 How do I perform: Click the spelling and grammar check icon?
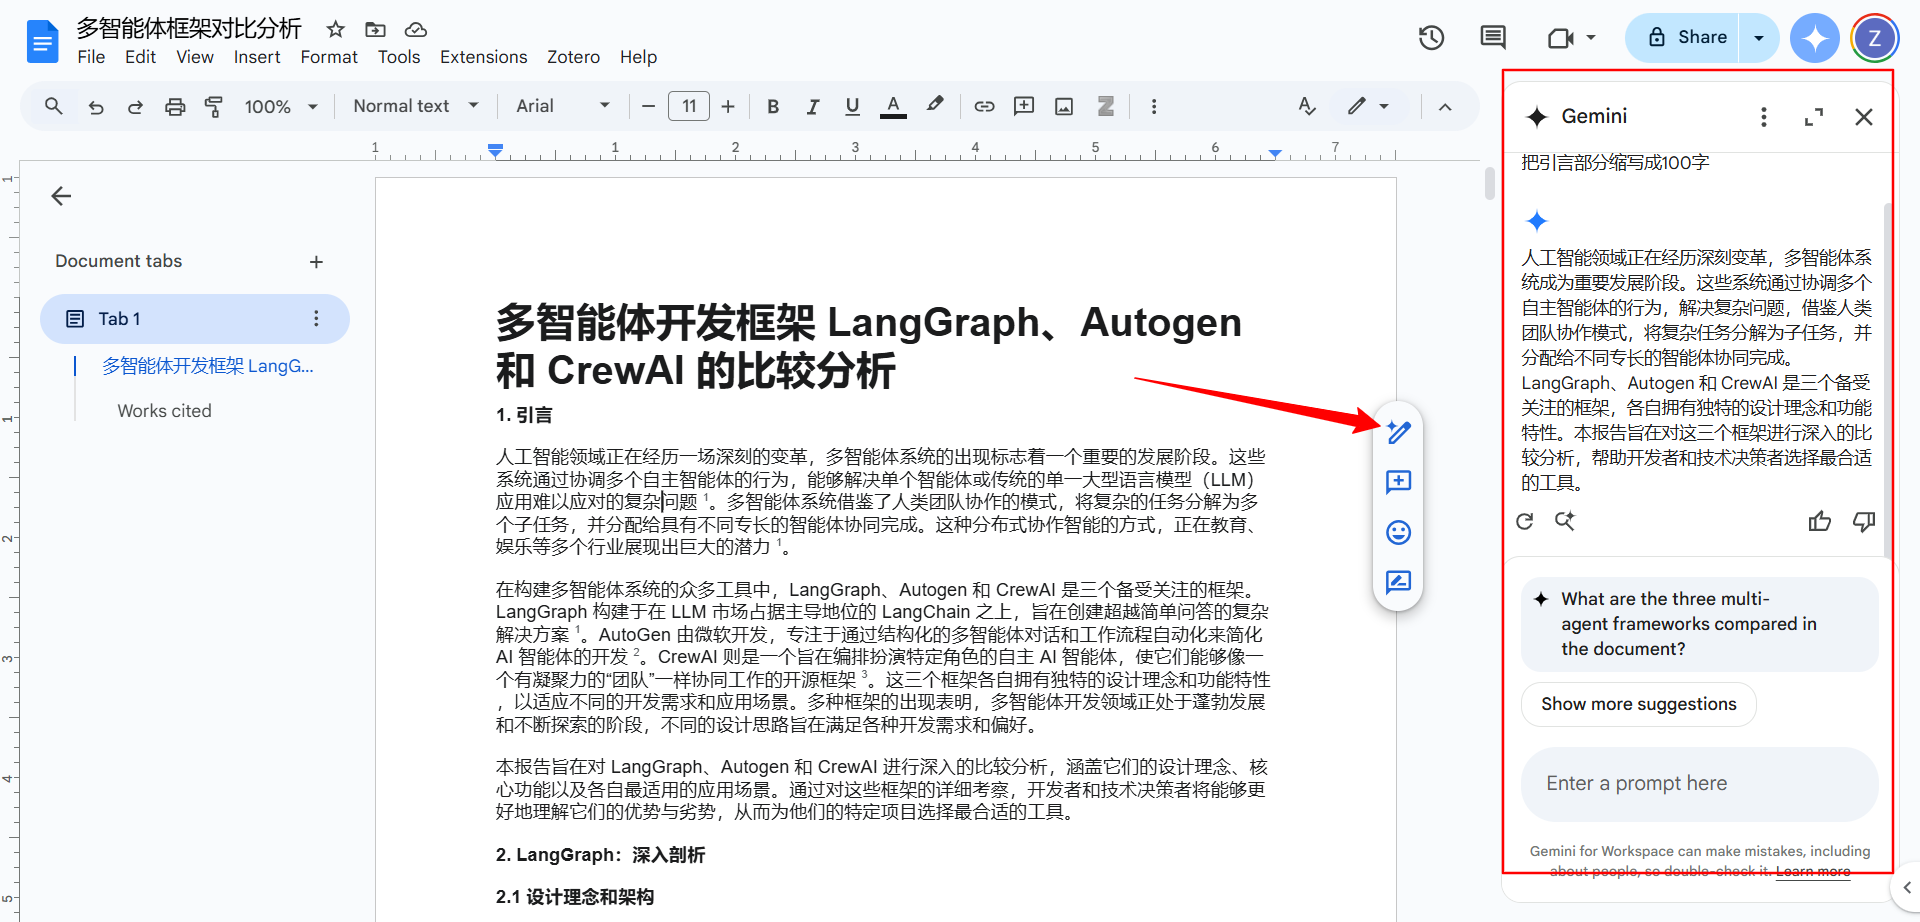[x=1307, y=106]
